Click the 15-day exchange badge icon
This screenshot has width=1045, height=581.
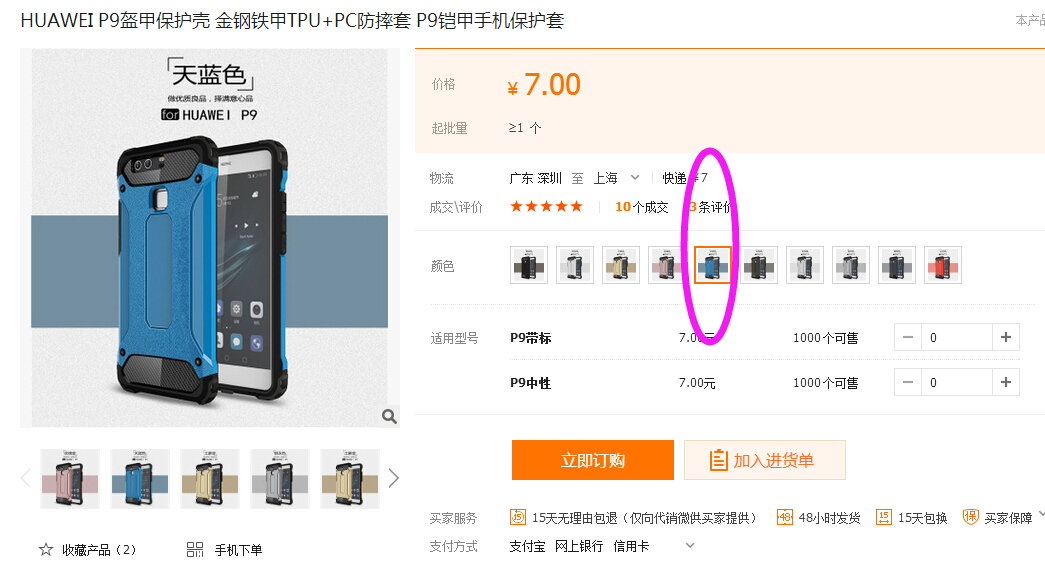(x=884, y=517)
